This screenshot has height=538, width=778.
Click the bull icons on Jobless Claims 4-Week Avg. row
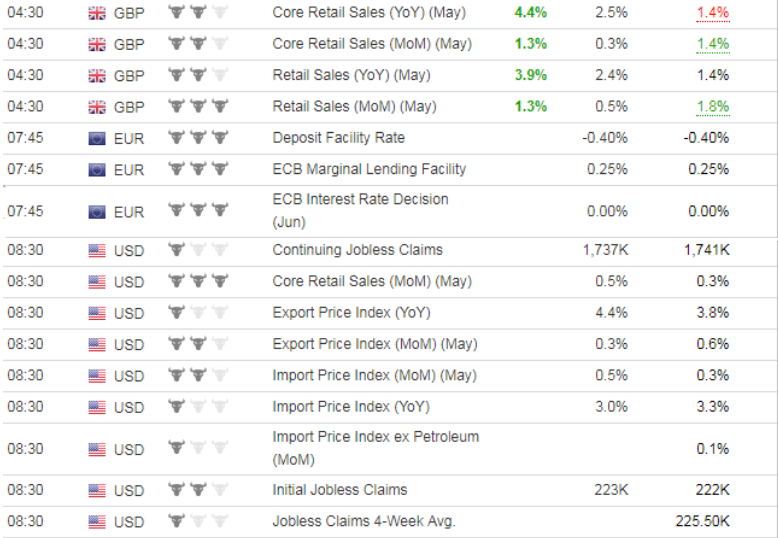198,521
